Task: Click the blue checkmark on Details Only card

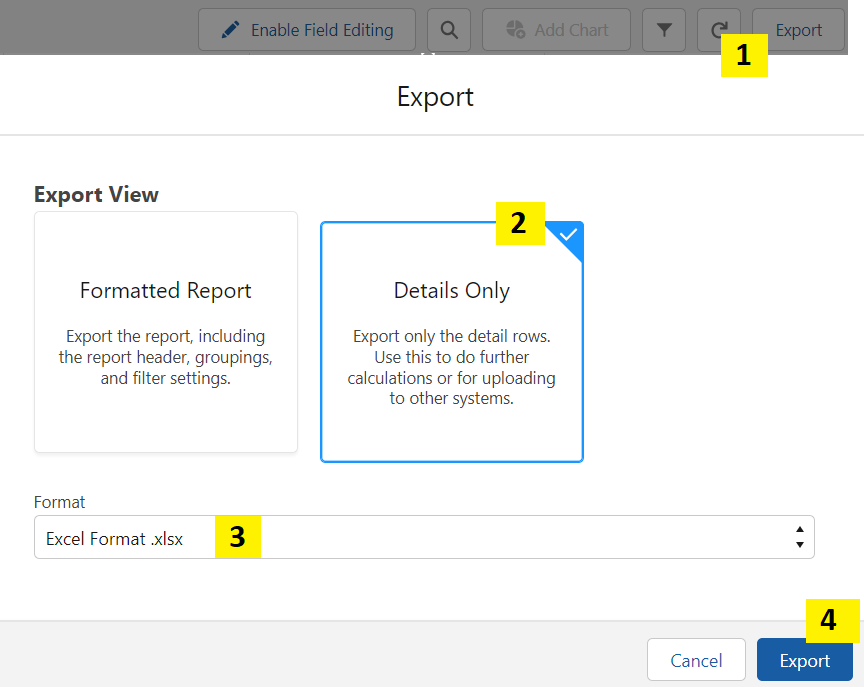Action: coord(568,235)
